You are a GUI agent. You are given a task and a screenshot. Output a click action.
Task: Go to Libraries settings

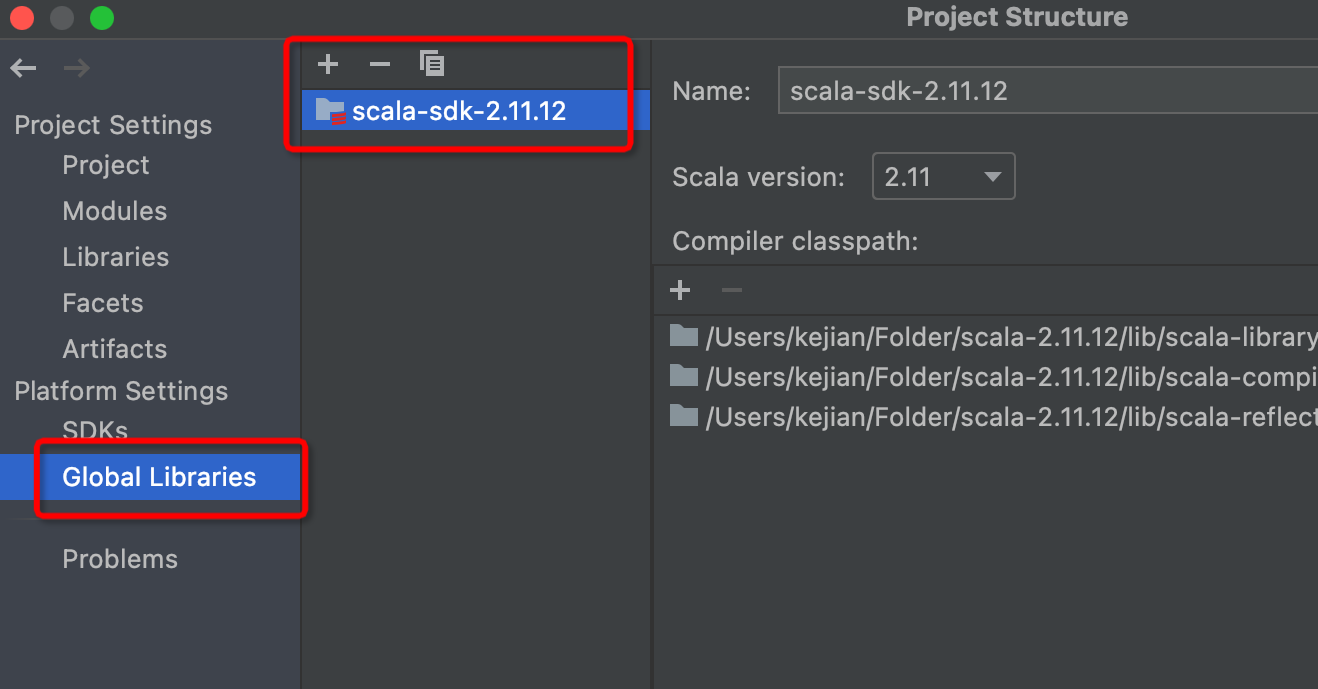(115, 257)
